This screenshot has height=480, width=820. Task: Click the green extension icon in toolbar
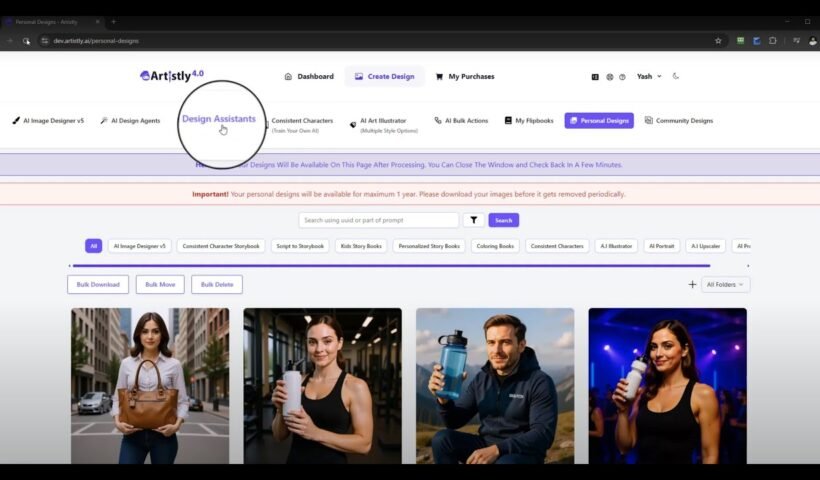point(741,41)
